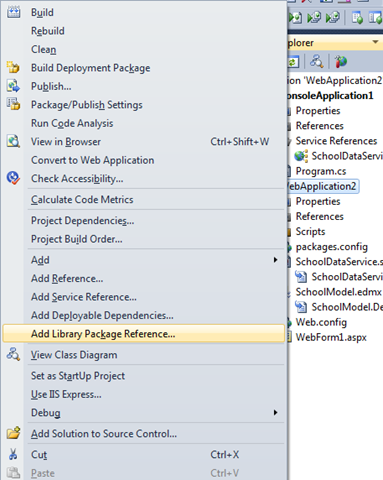
Task: Select References under ConsoleApplication1
Action: (320, 126)
